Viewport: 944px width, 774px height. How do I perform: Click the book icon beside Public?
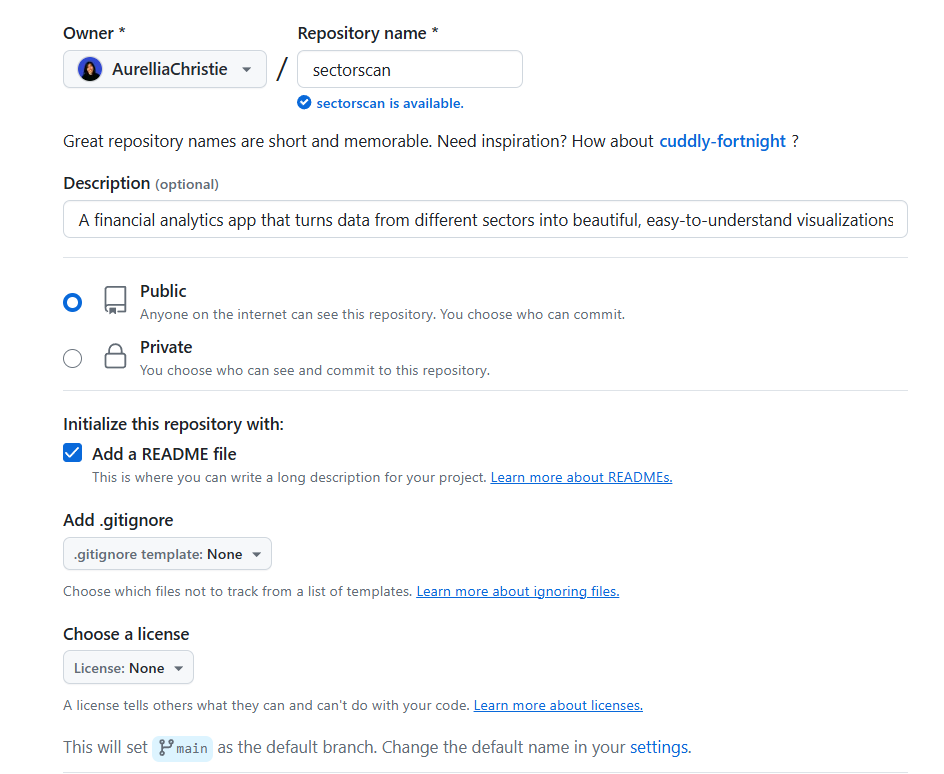pos(115,300)
